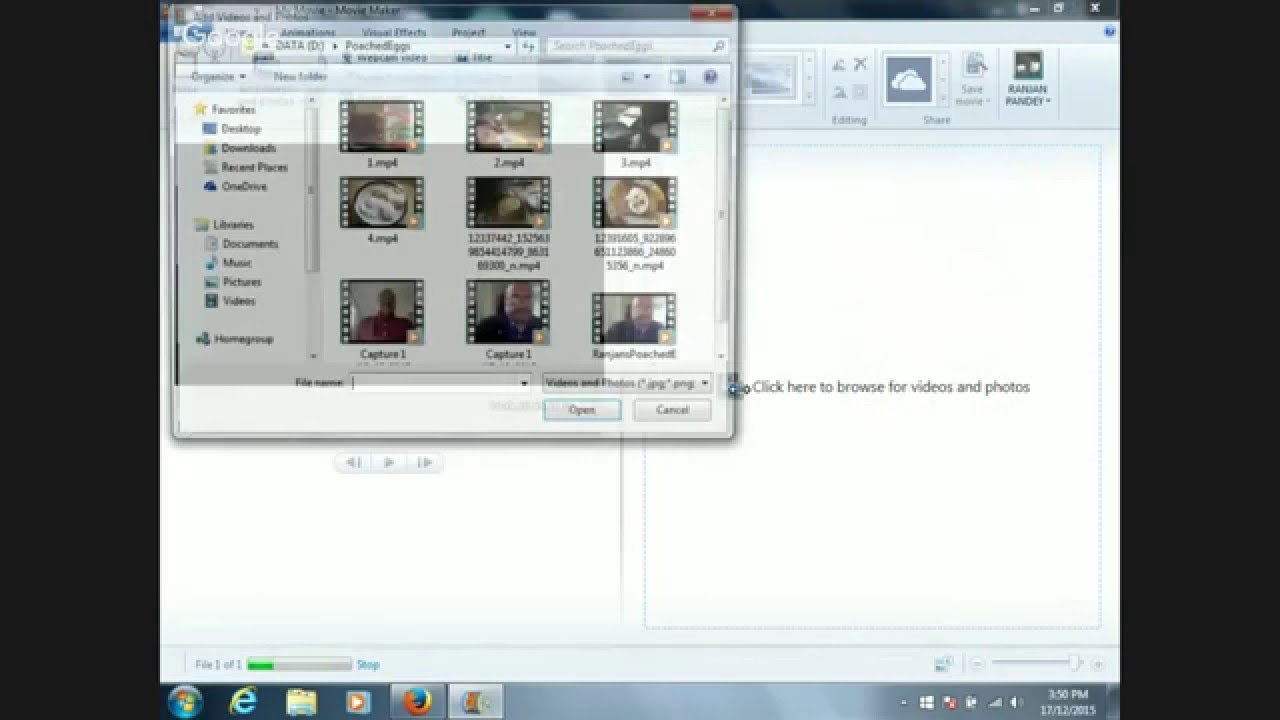The height and width of the screenshot is (720, 1280).
Task: Click the Open button in file dialog
Action: tap(582, 410)
